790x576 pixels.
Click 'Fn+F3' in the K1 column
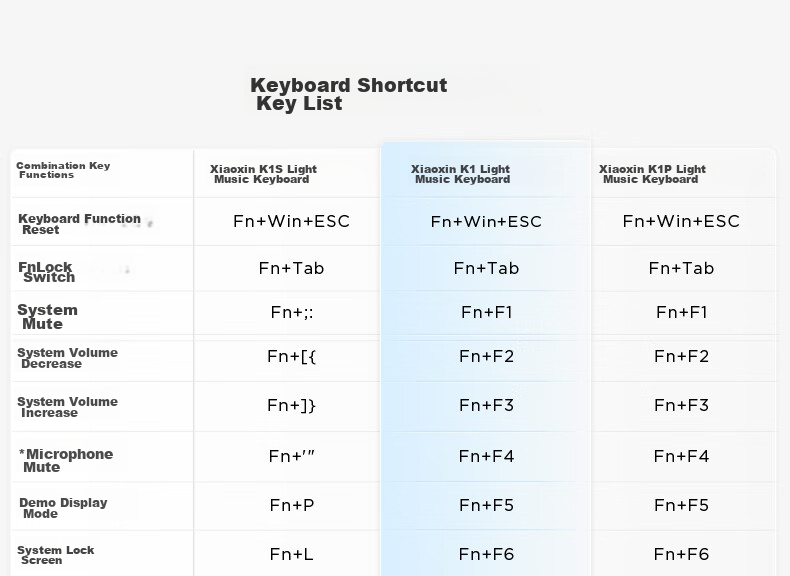(486, 405)
